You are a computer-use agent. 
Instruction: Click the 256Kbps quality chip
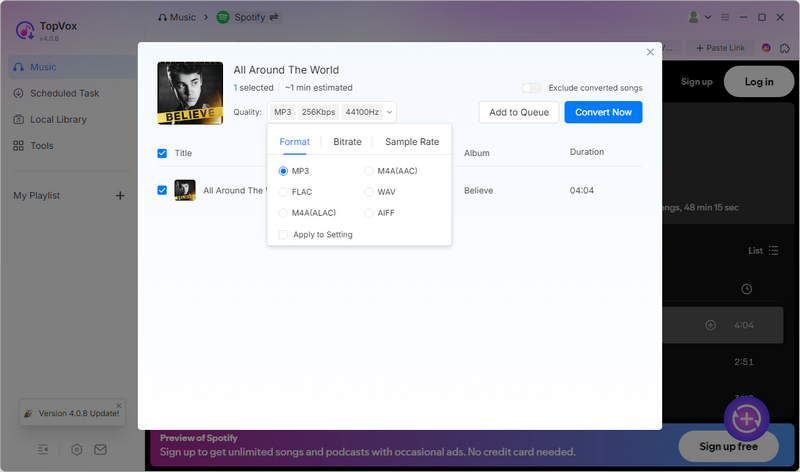pos(318,112)
